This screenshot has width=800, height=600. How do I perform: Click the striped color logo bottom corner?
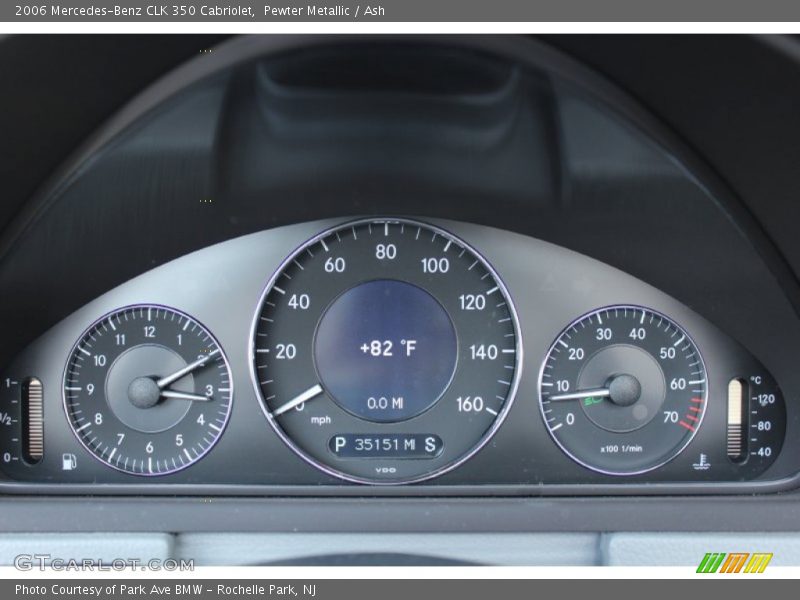pos(734,563)
